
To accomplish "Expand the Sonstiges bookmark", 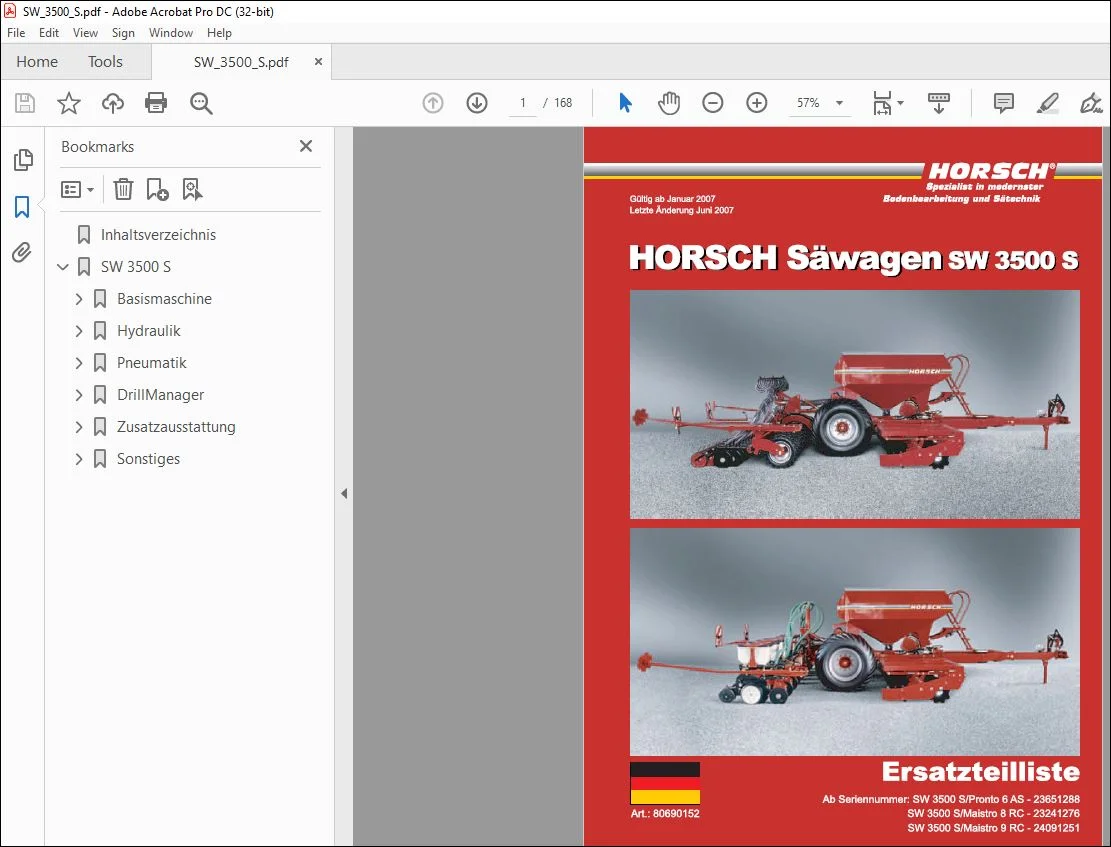I will [79, 459].
